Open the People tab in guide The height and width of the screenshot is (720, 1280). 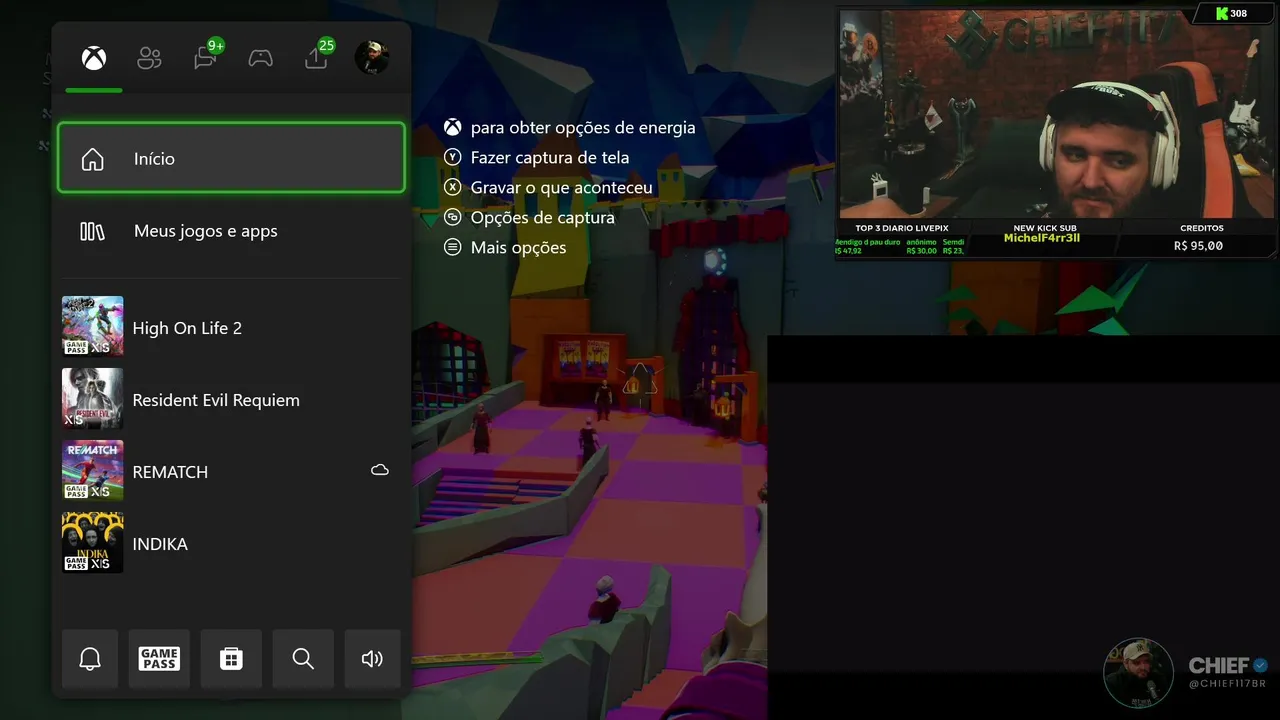tap(149, 58)
